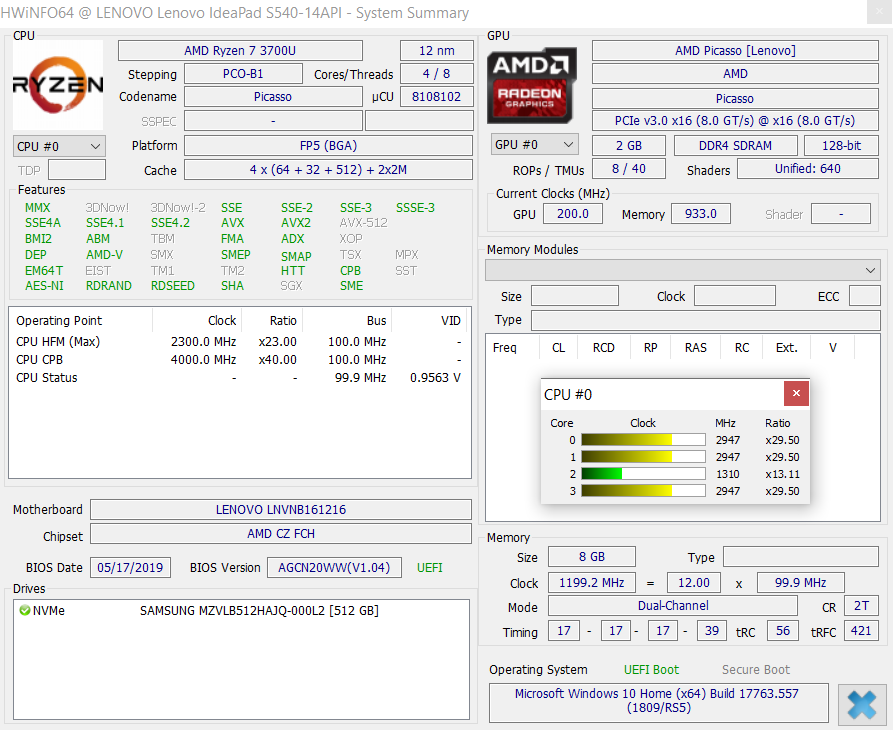Click the LENOVO LNVNB161216 motherboard field
Screen dimensions: 893x730
281,510
